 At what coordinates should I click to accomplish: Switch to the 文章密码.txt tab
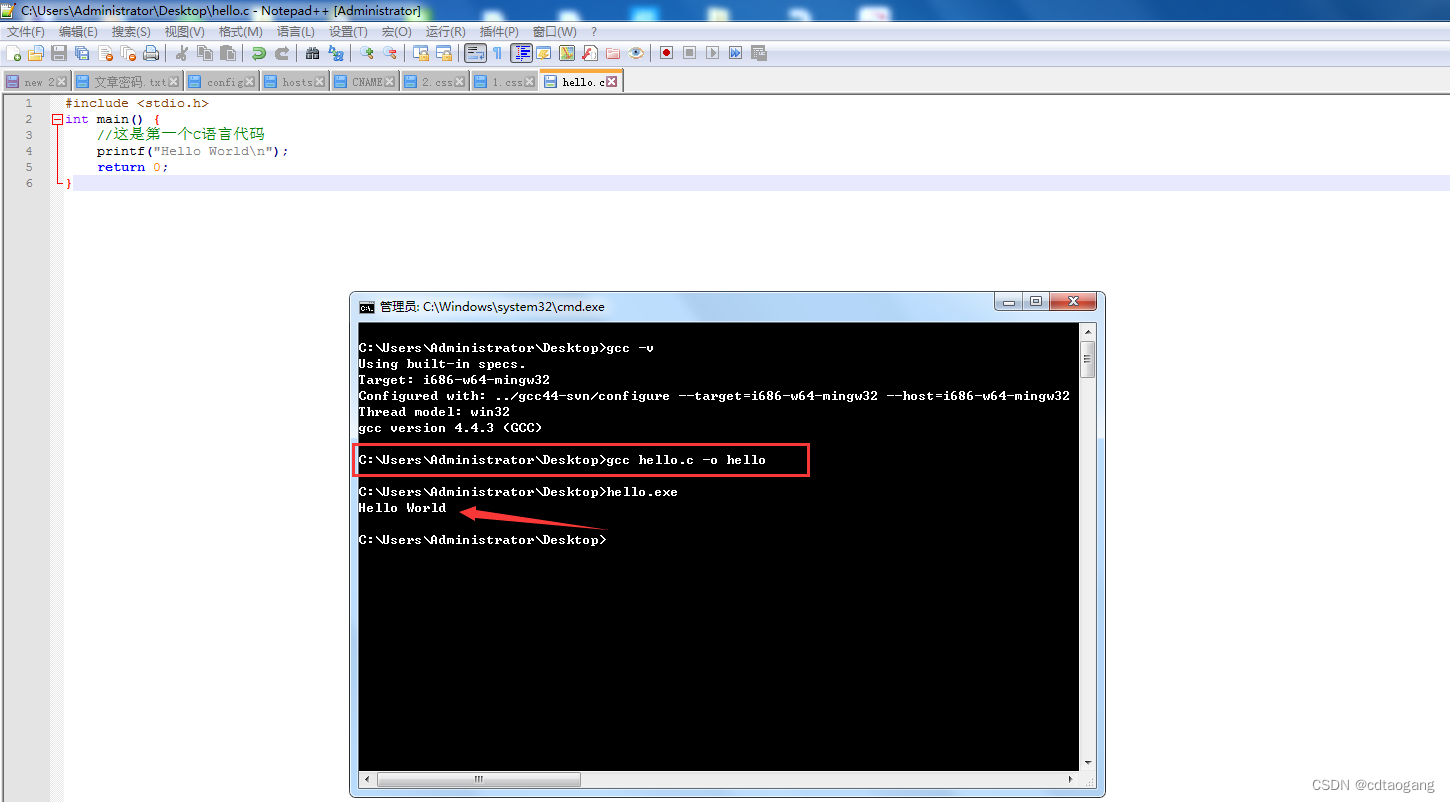pos(127,82)
